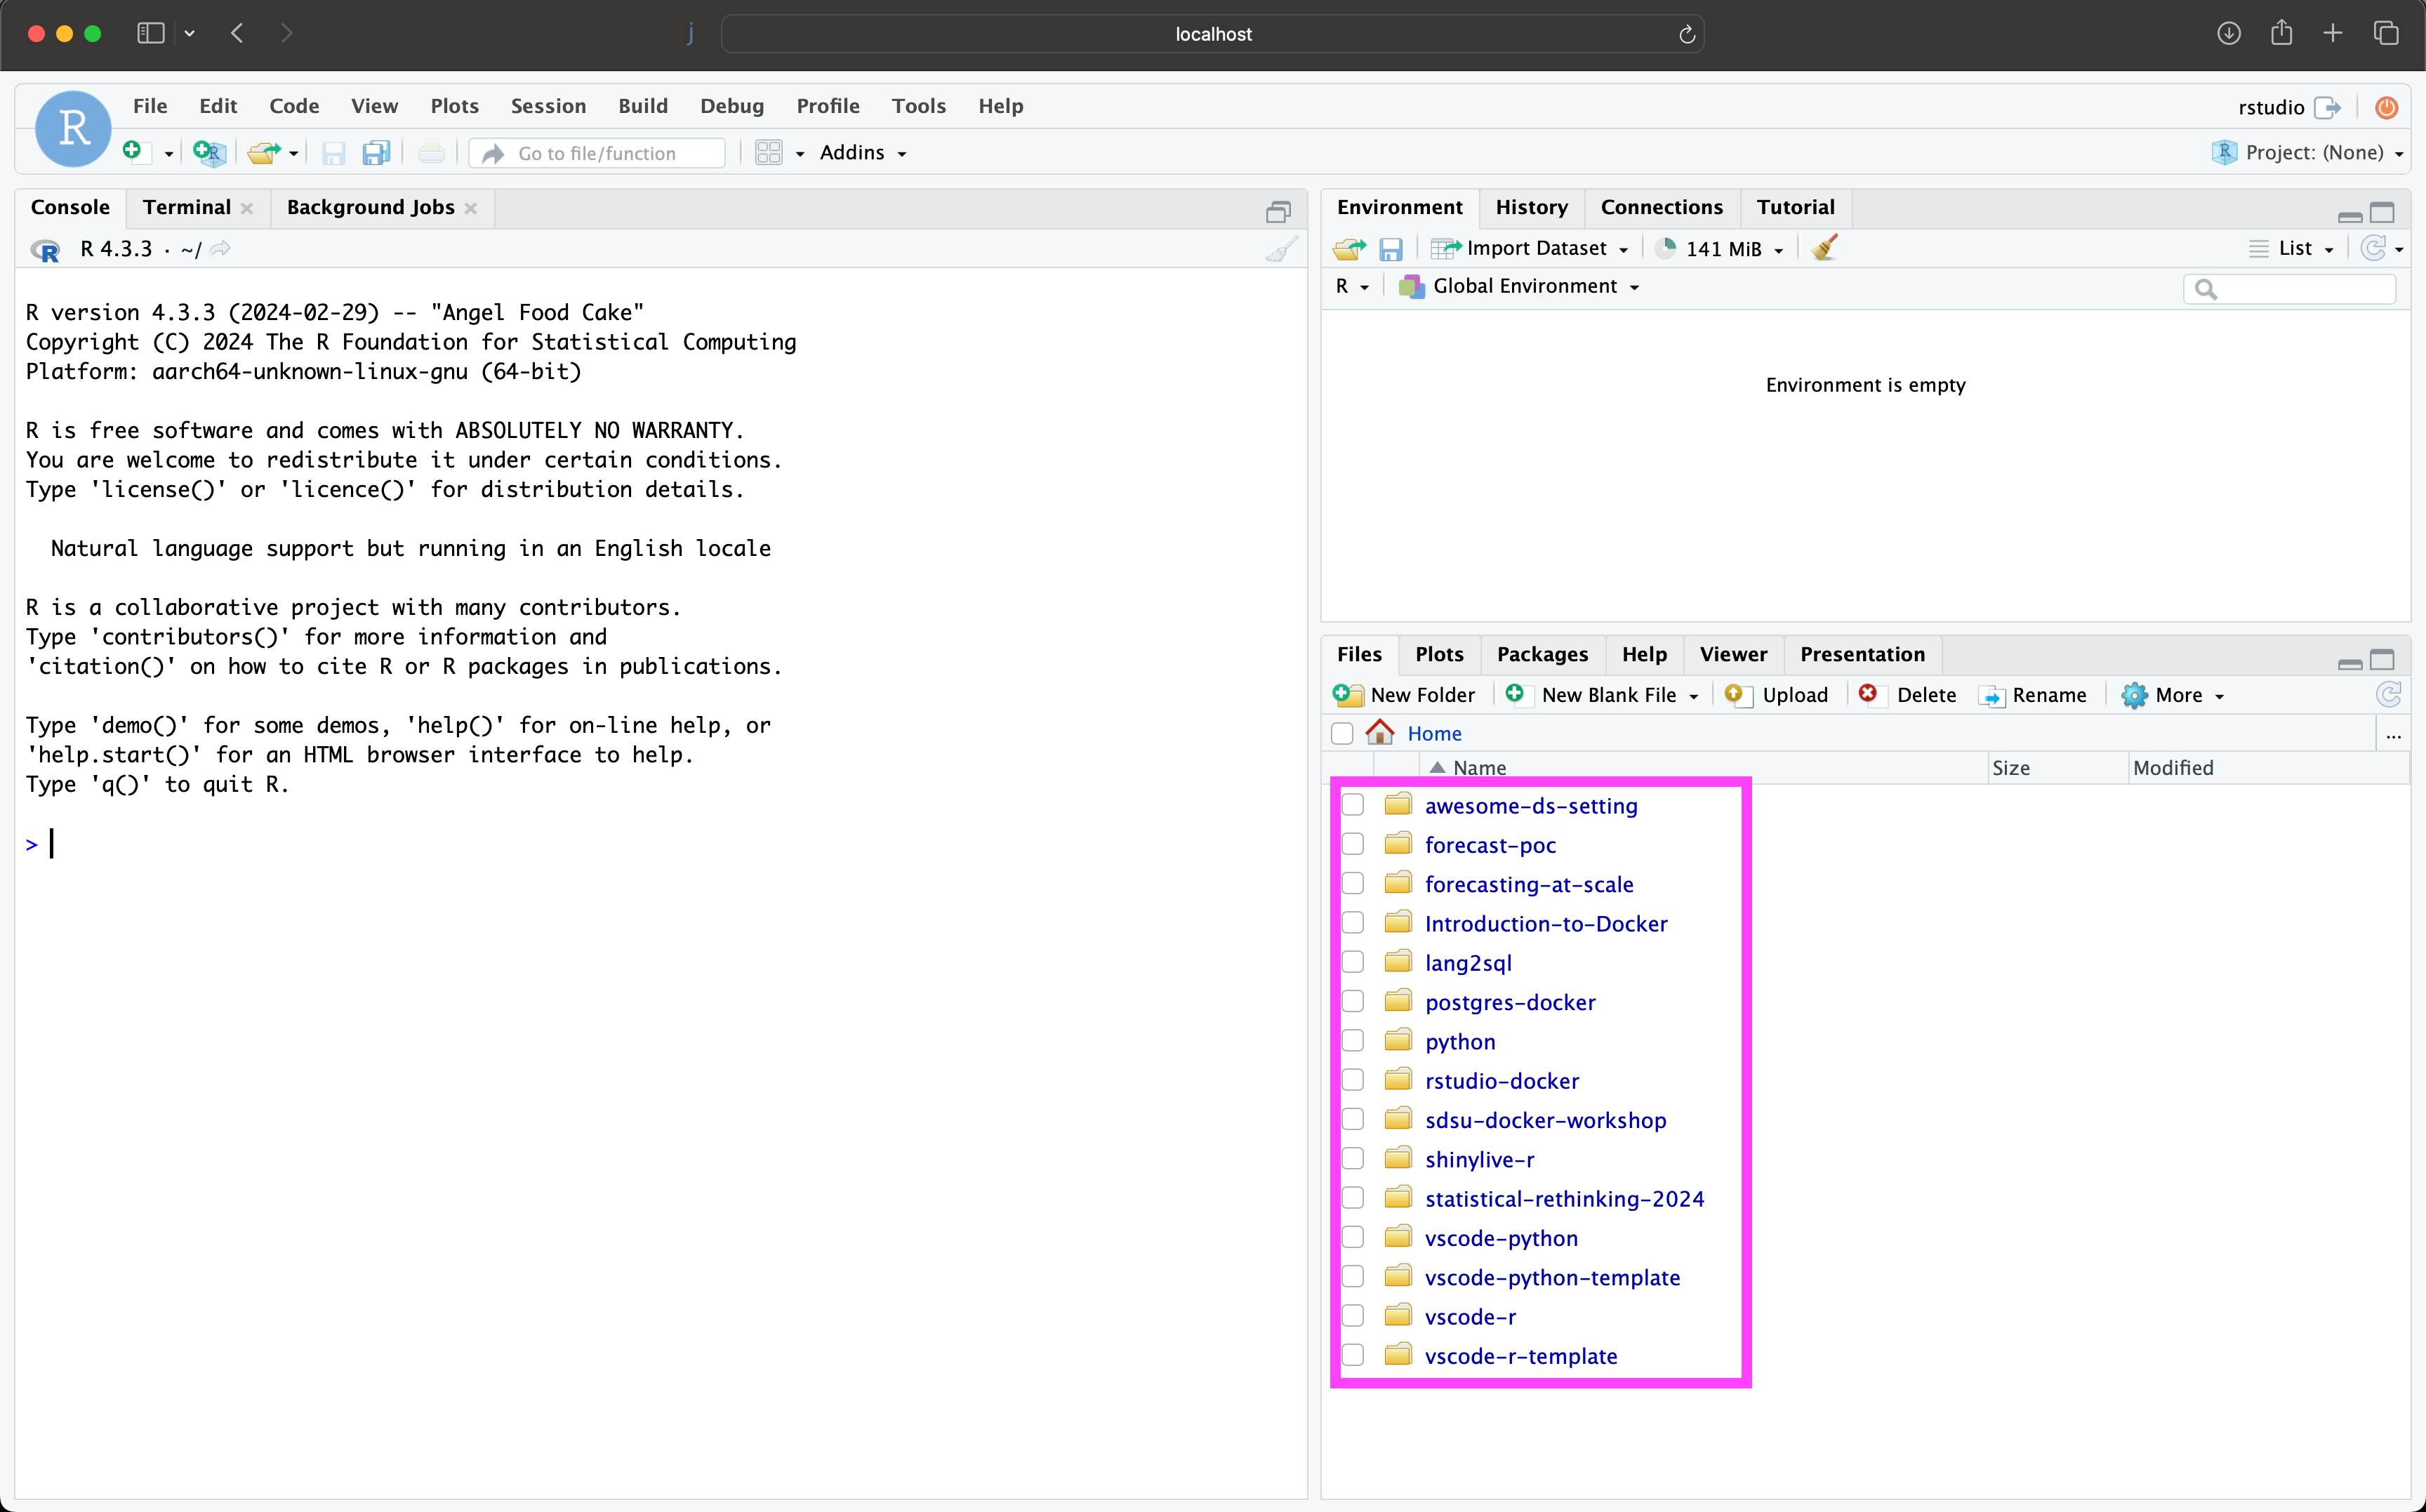
Task: Click the Print icon in main toolbar
Action: pyautogui.click(x=431, y=152)
